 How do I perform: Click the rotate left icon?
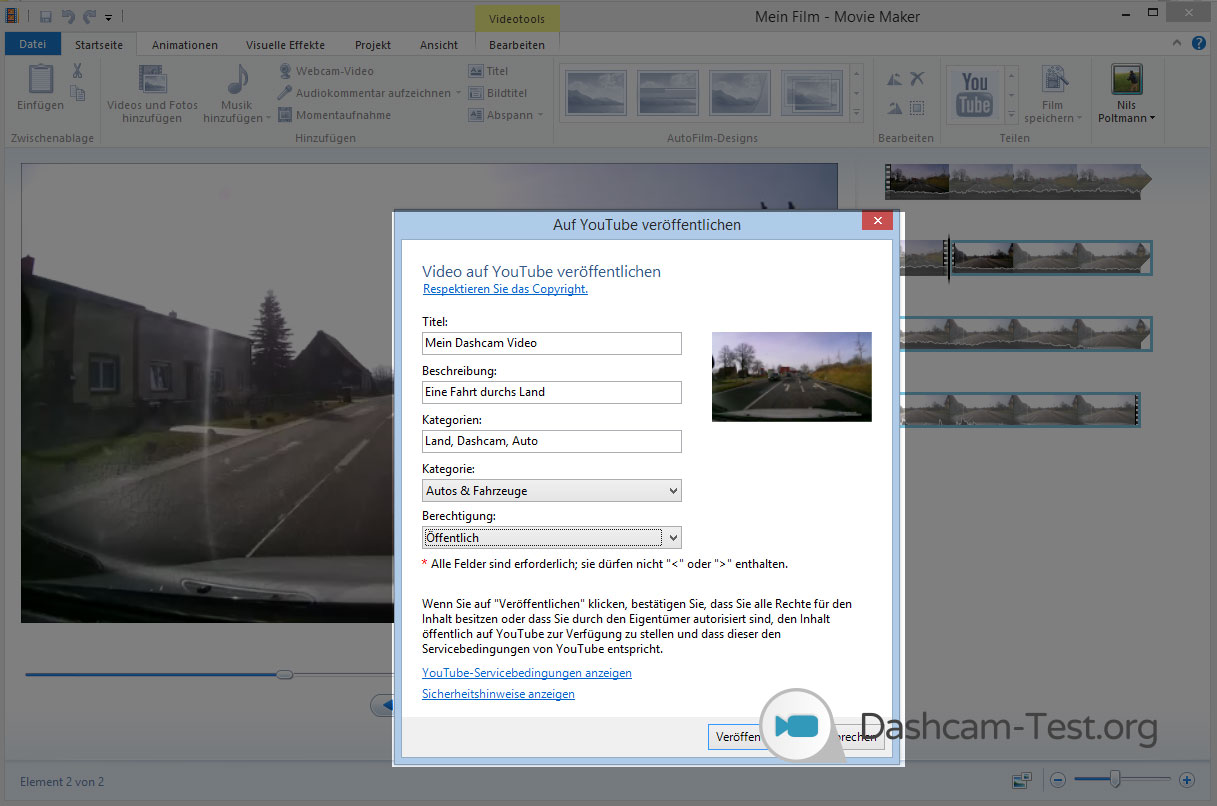(894, 79)
